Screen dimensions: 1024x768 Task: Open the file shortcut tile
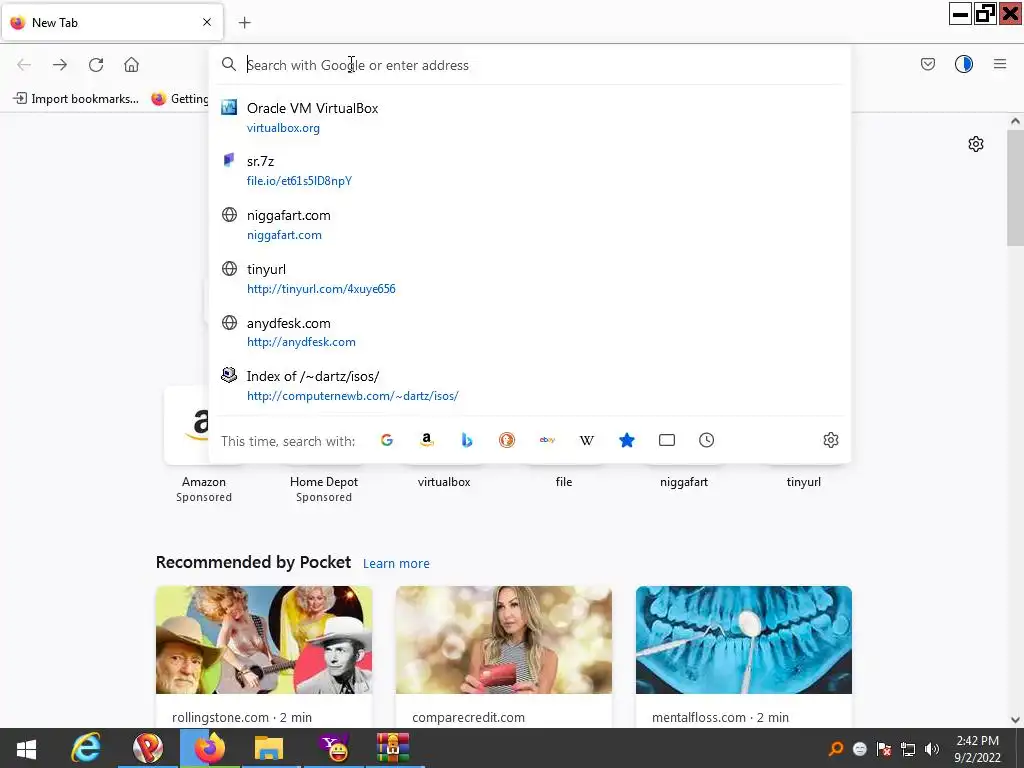(x=564, y=482)
